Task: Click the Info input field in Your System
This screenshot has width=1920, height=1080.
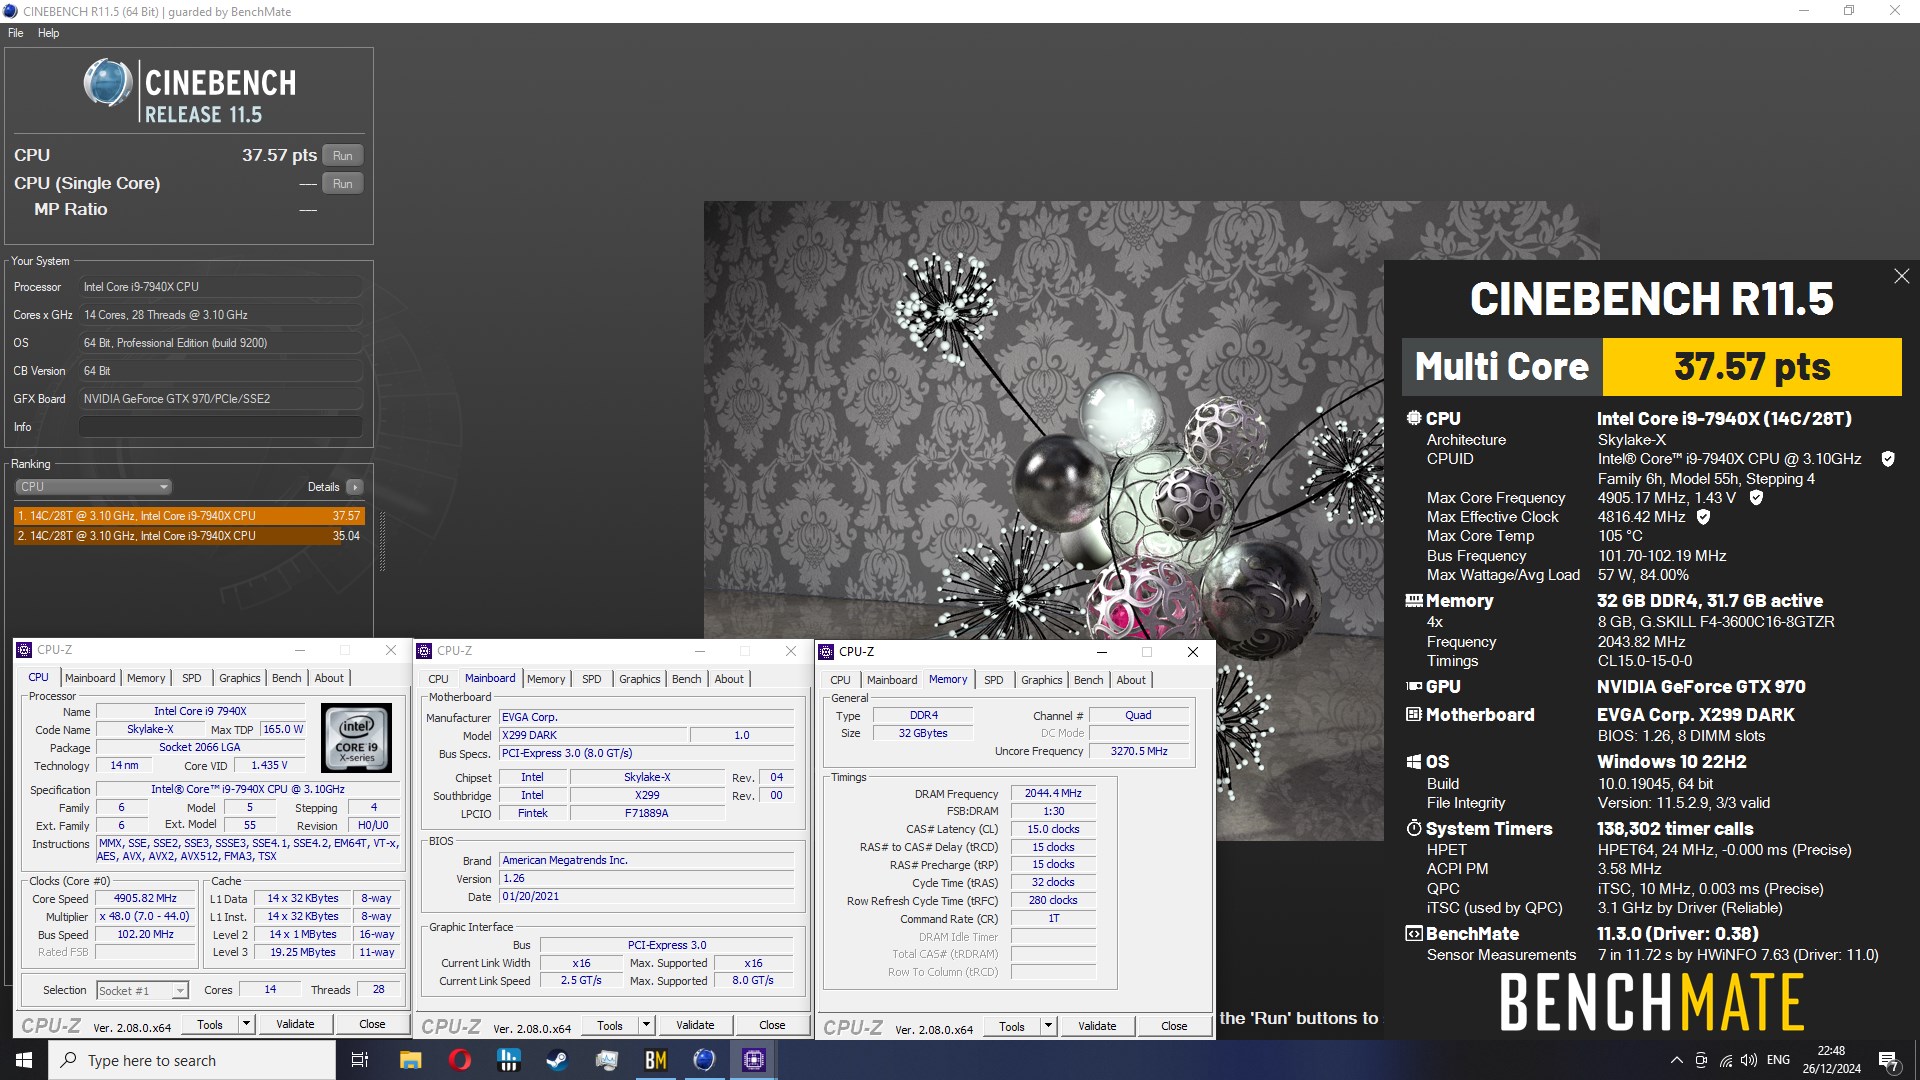Action: 221,427
